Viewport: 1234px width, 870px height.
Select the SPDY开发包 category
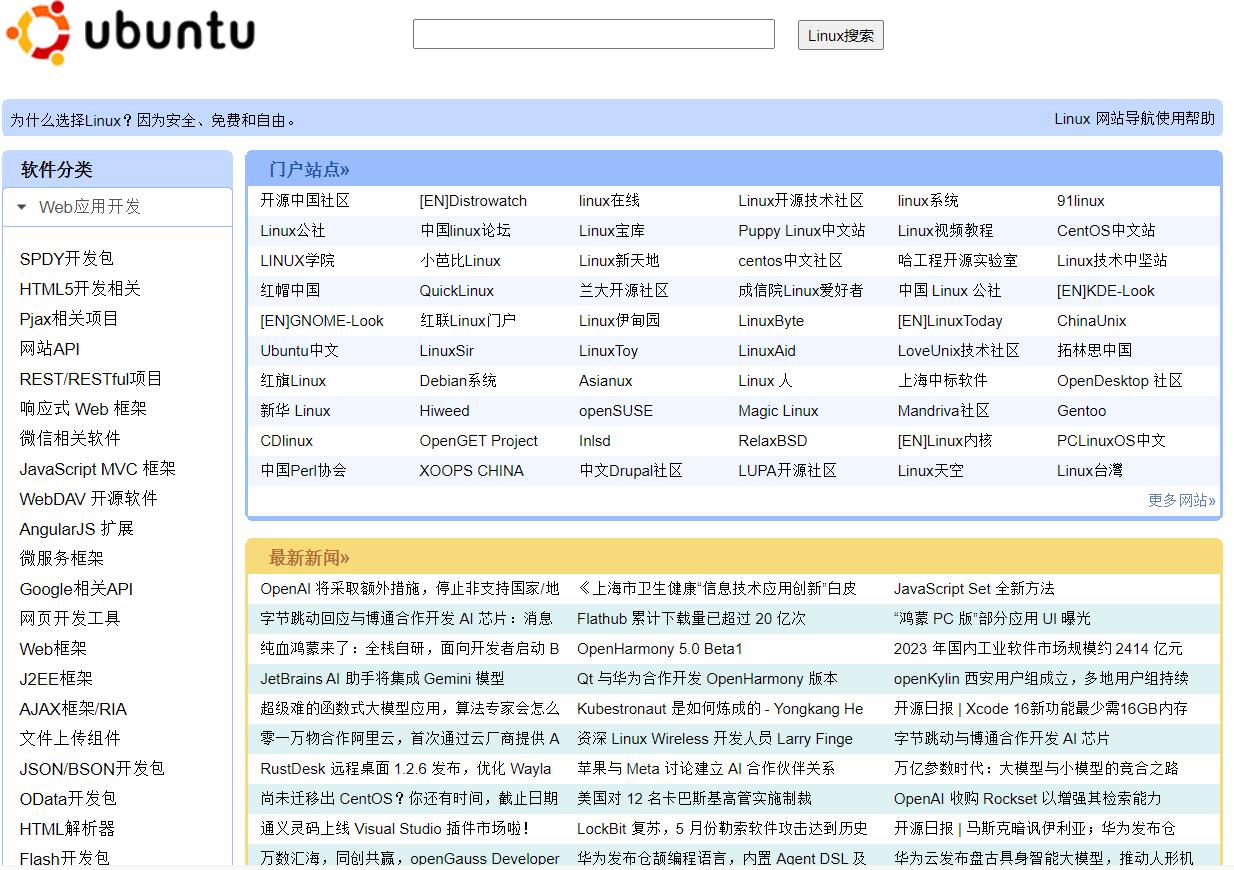(67, 259)
